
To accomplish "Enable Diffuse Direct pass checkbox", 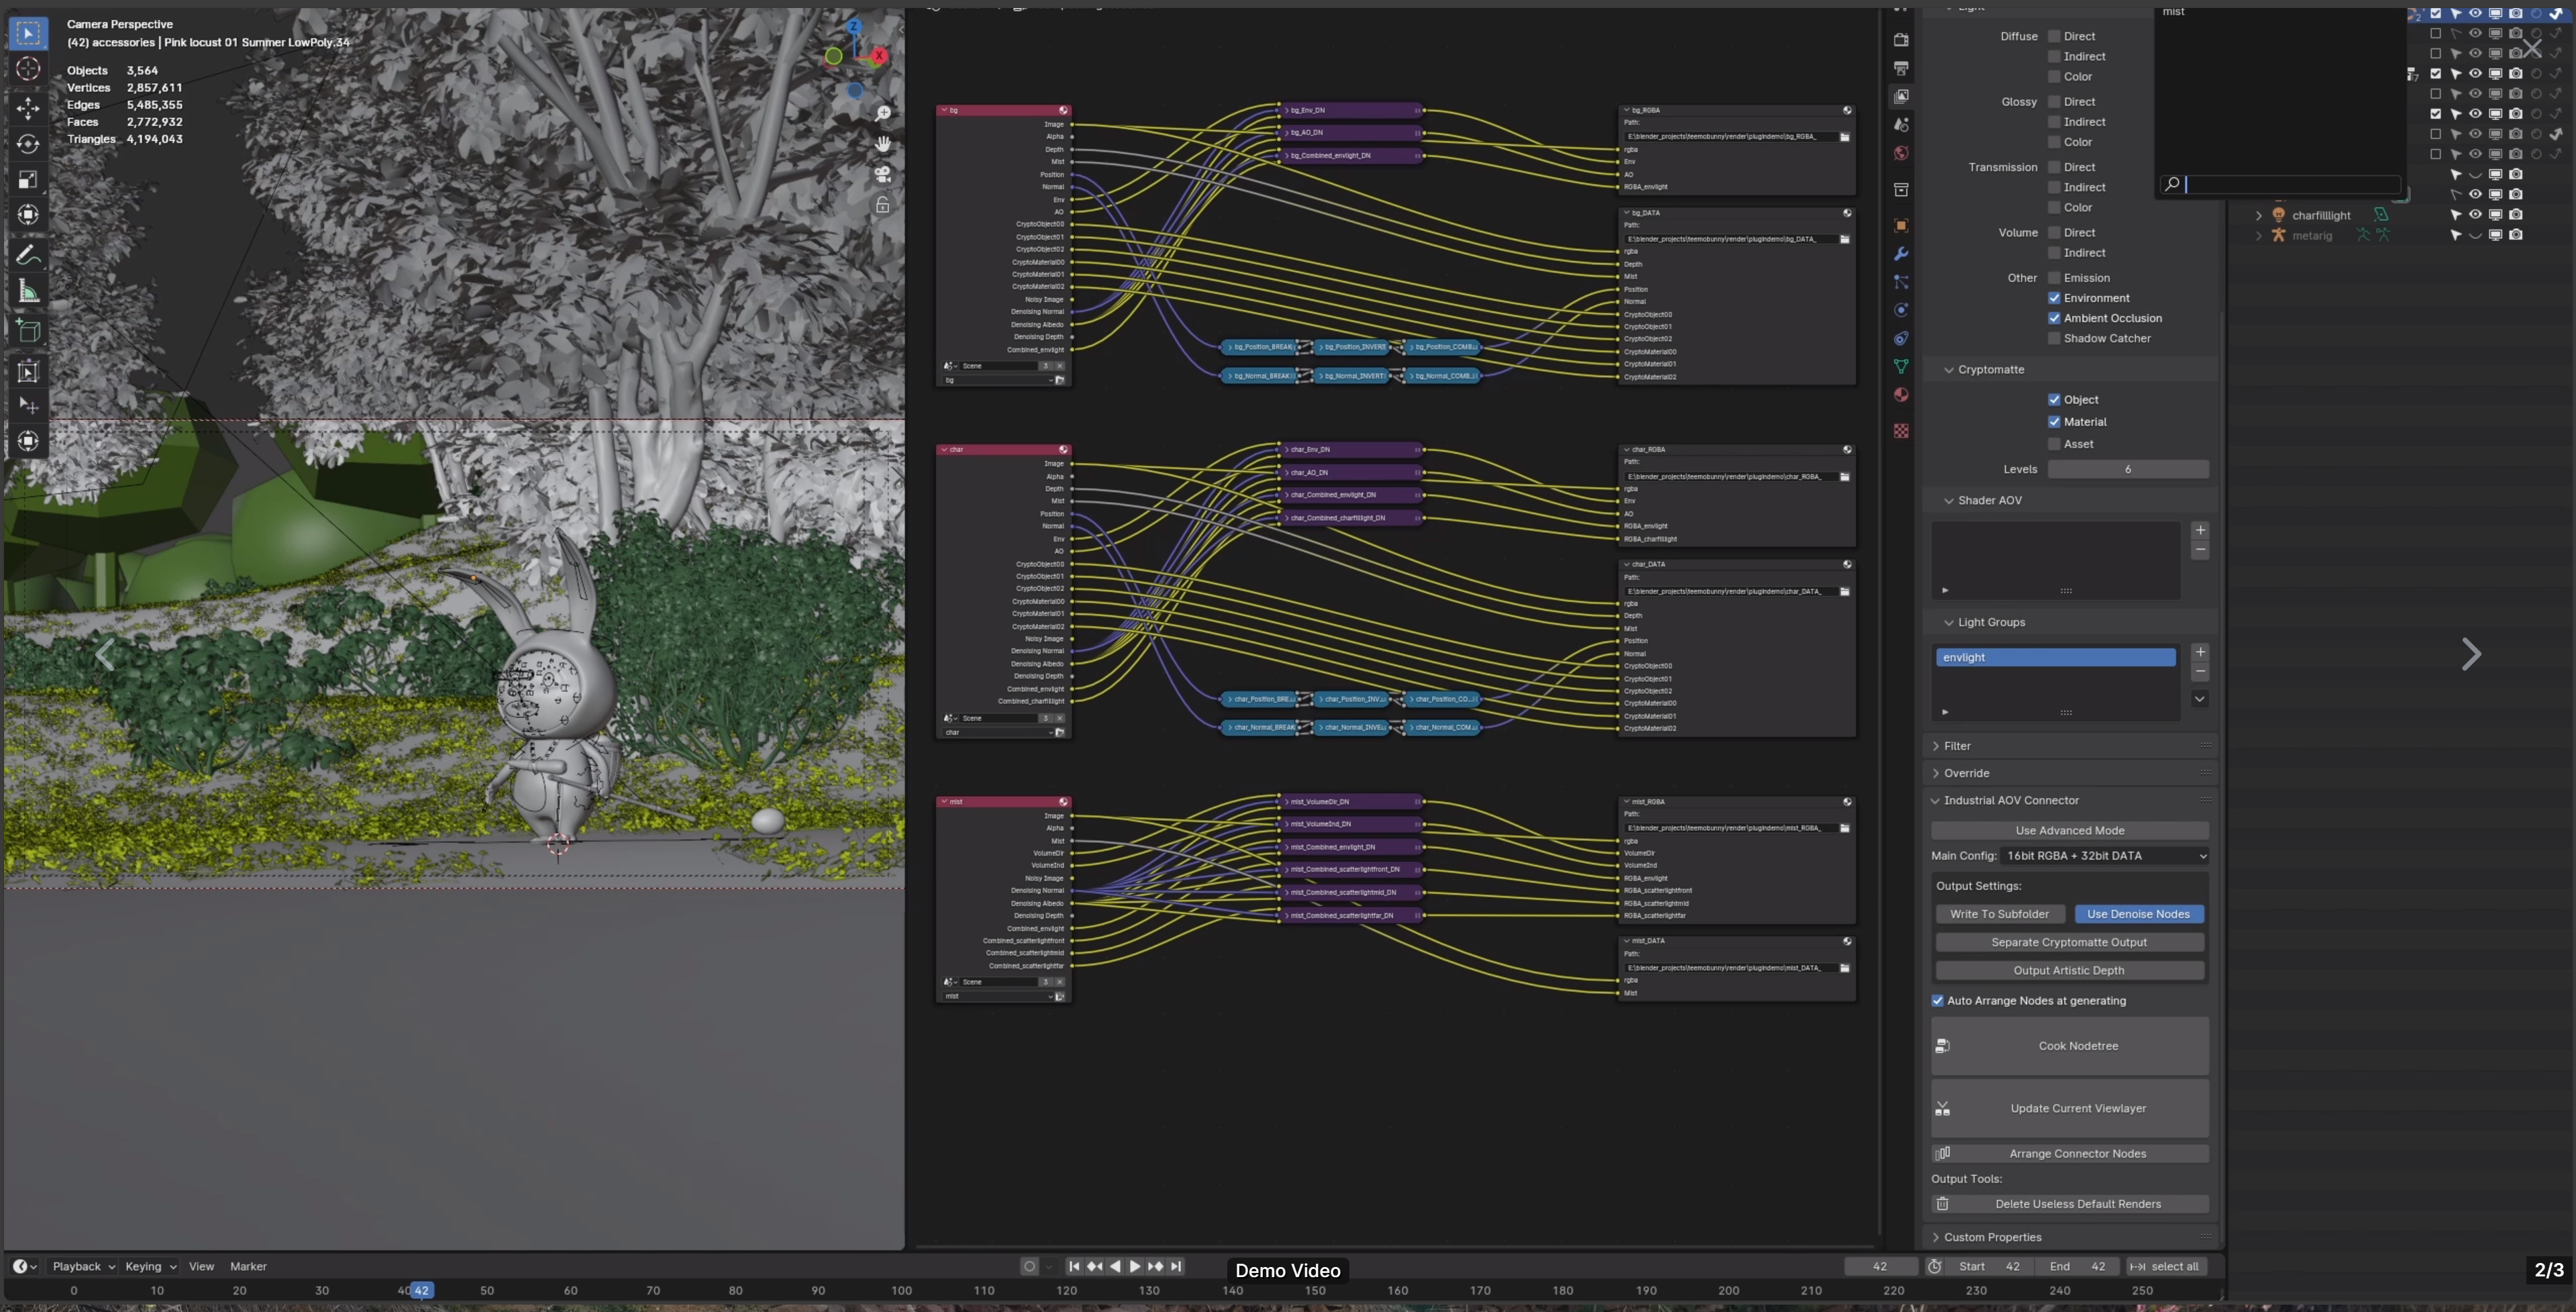I will tap(2054, 36).
